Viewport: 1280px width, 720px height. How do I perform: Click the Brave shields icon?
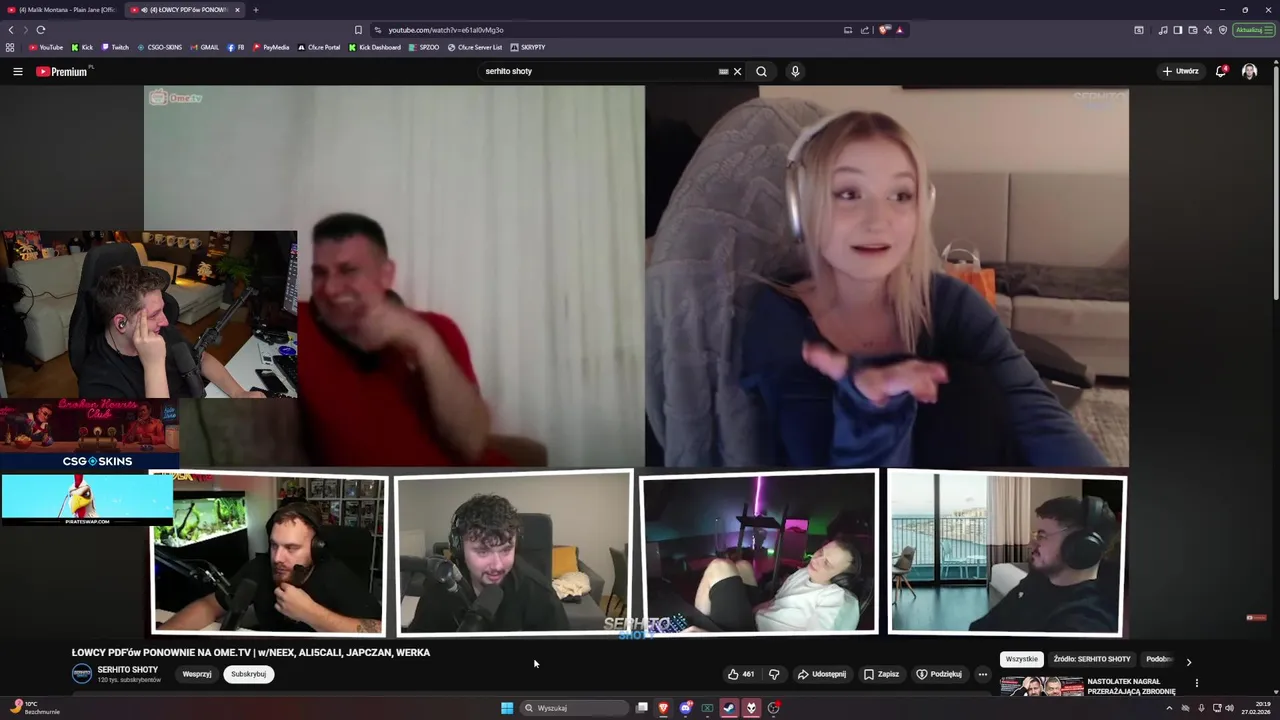coord(884,30)
